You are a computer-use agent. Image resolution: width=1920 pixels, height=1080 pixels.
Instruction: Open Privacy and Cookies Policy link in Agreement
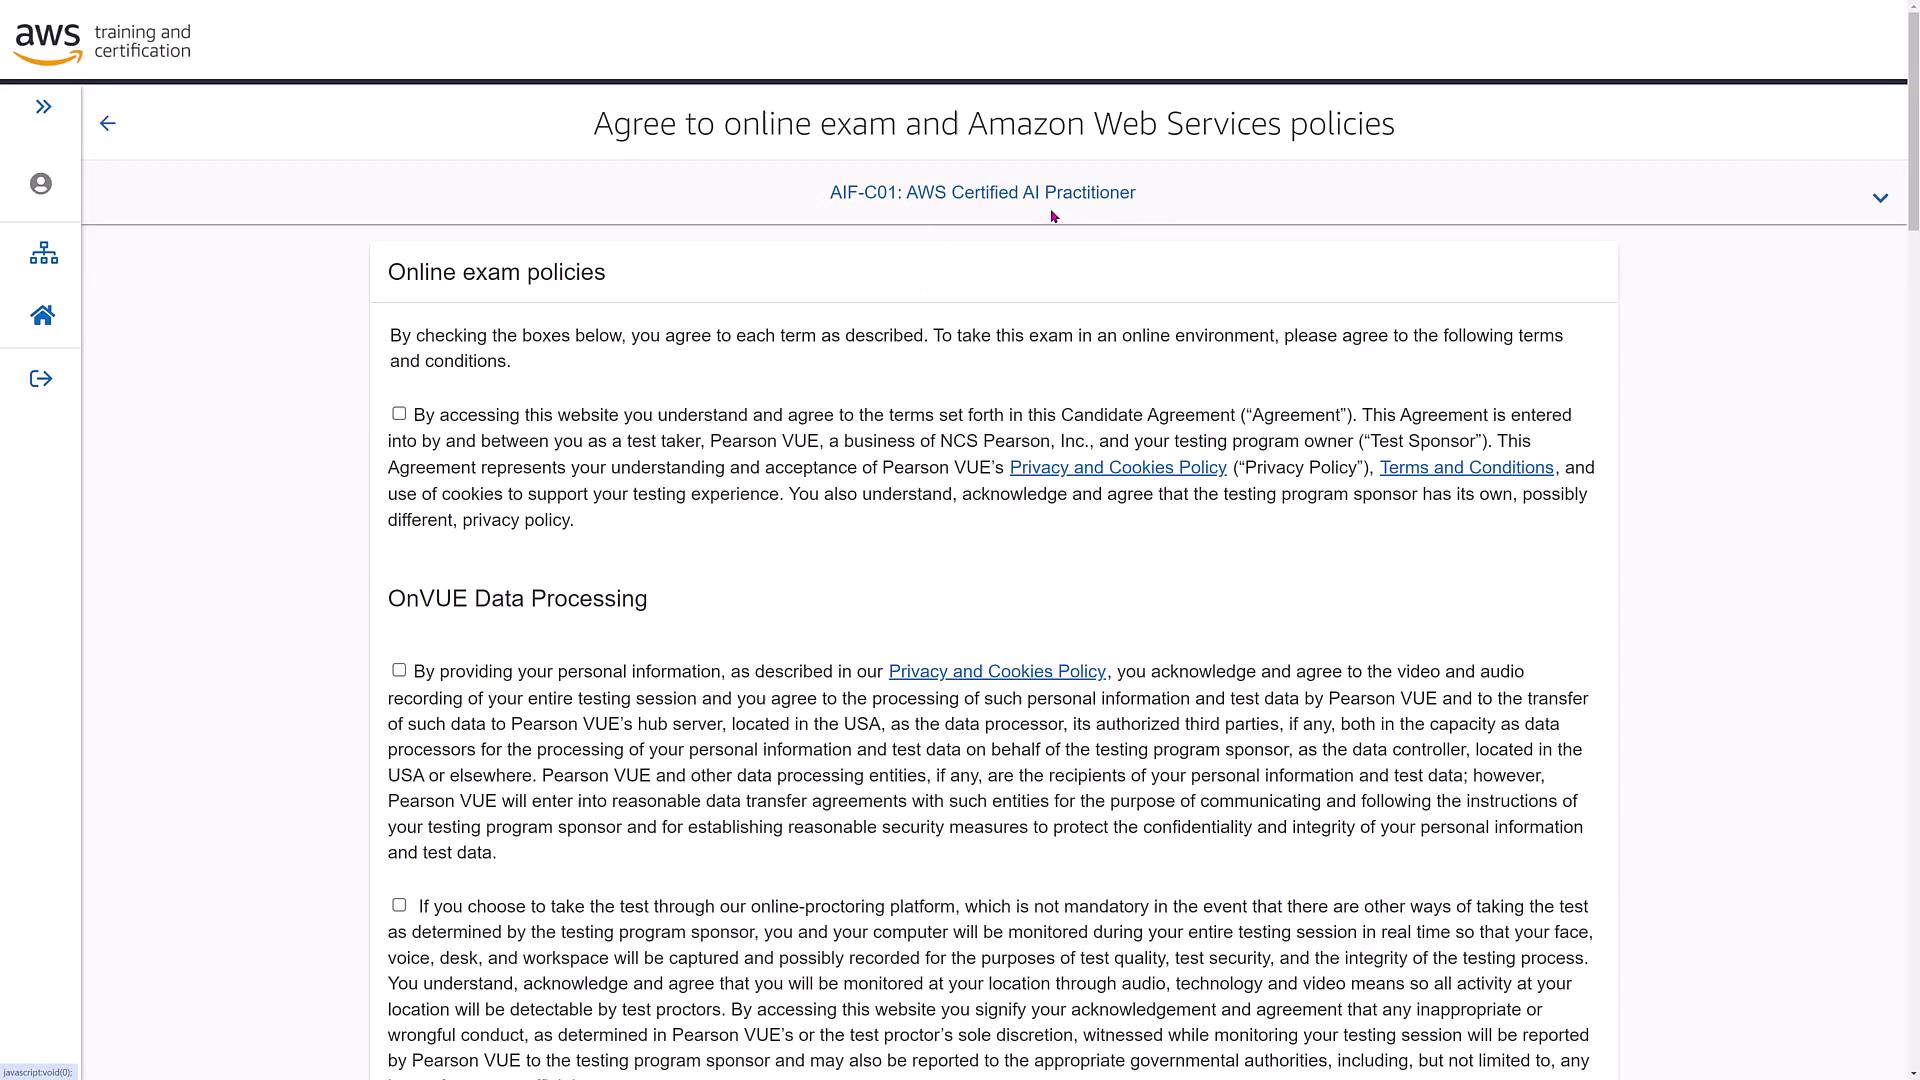[1117, 468]
